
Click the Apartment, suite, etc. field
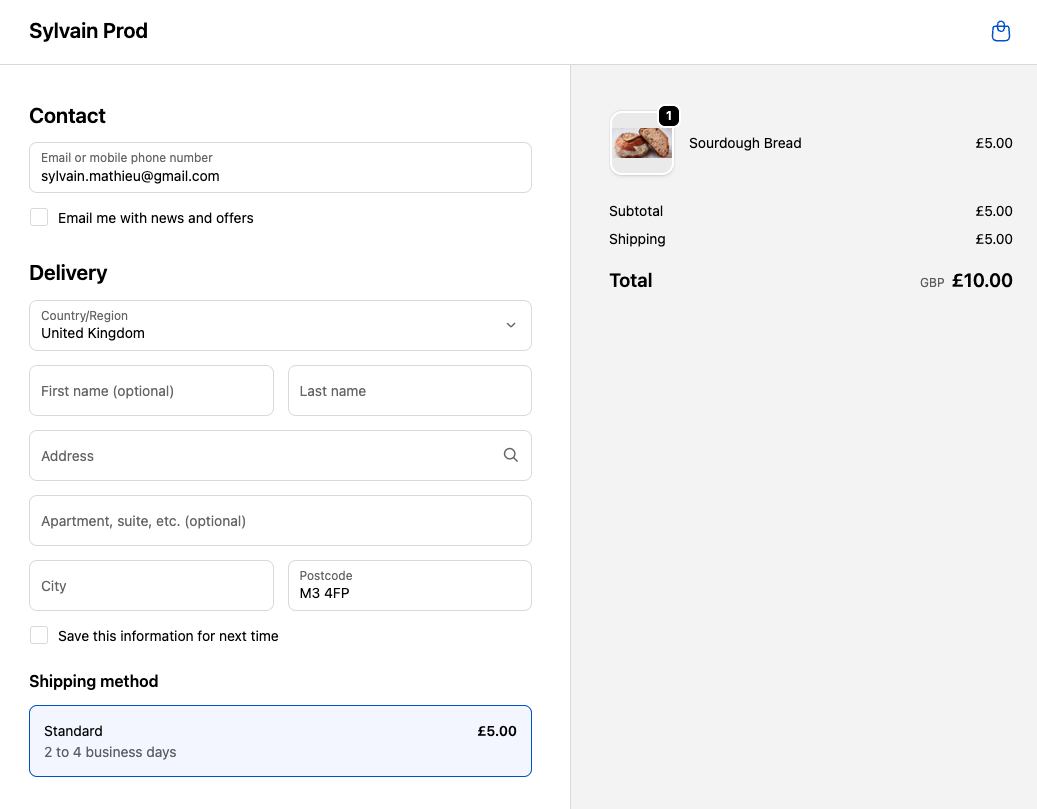(x=280, y=520)
